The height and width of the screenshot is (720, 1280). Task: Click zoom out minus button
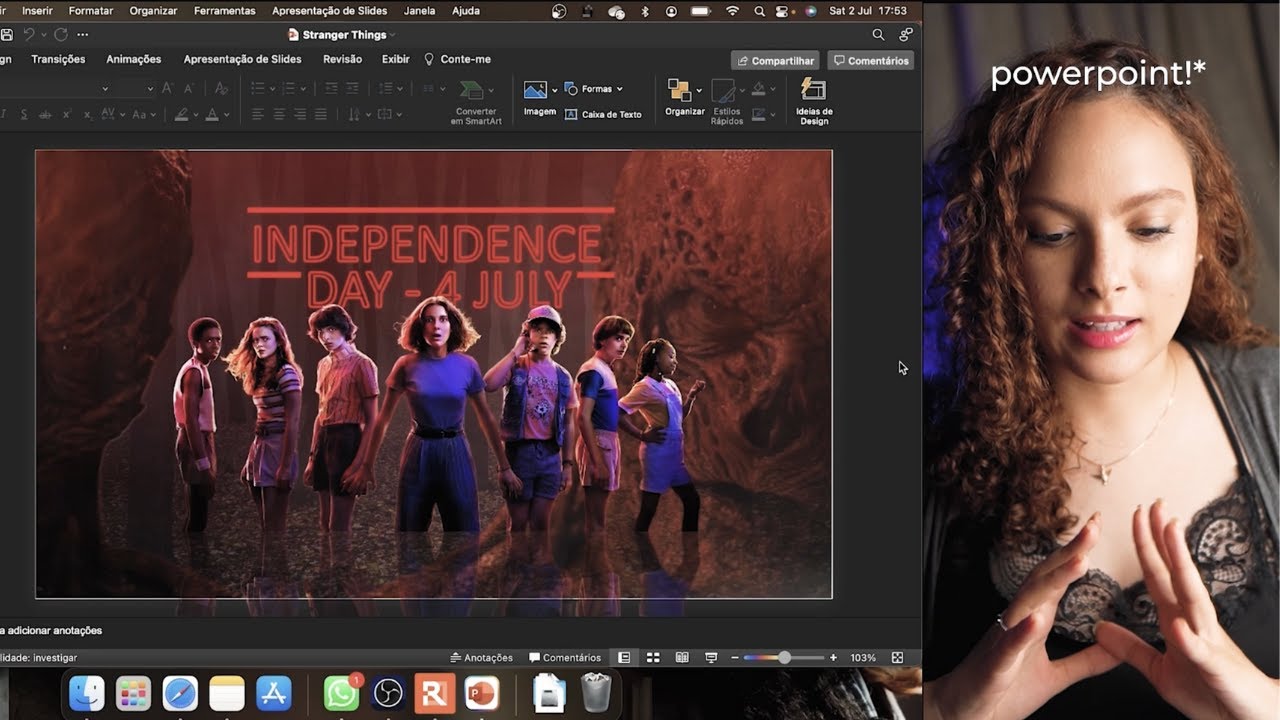(735, 658)
